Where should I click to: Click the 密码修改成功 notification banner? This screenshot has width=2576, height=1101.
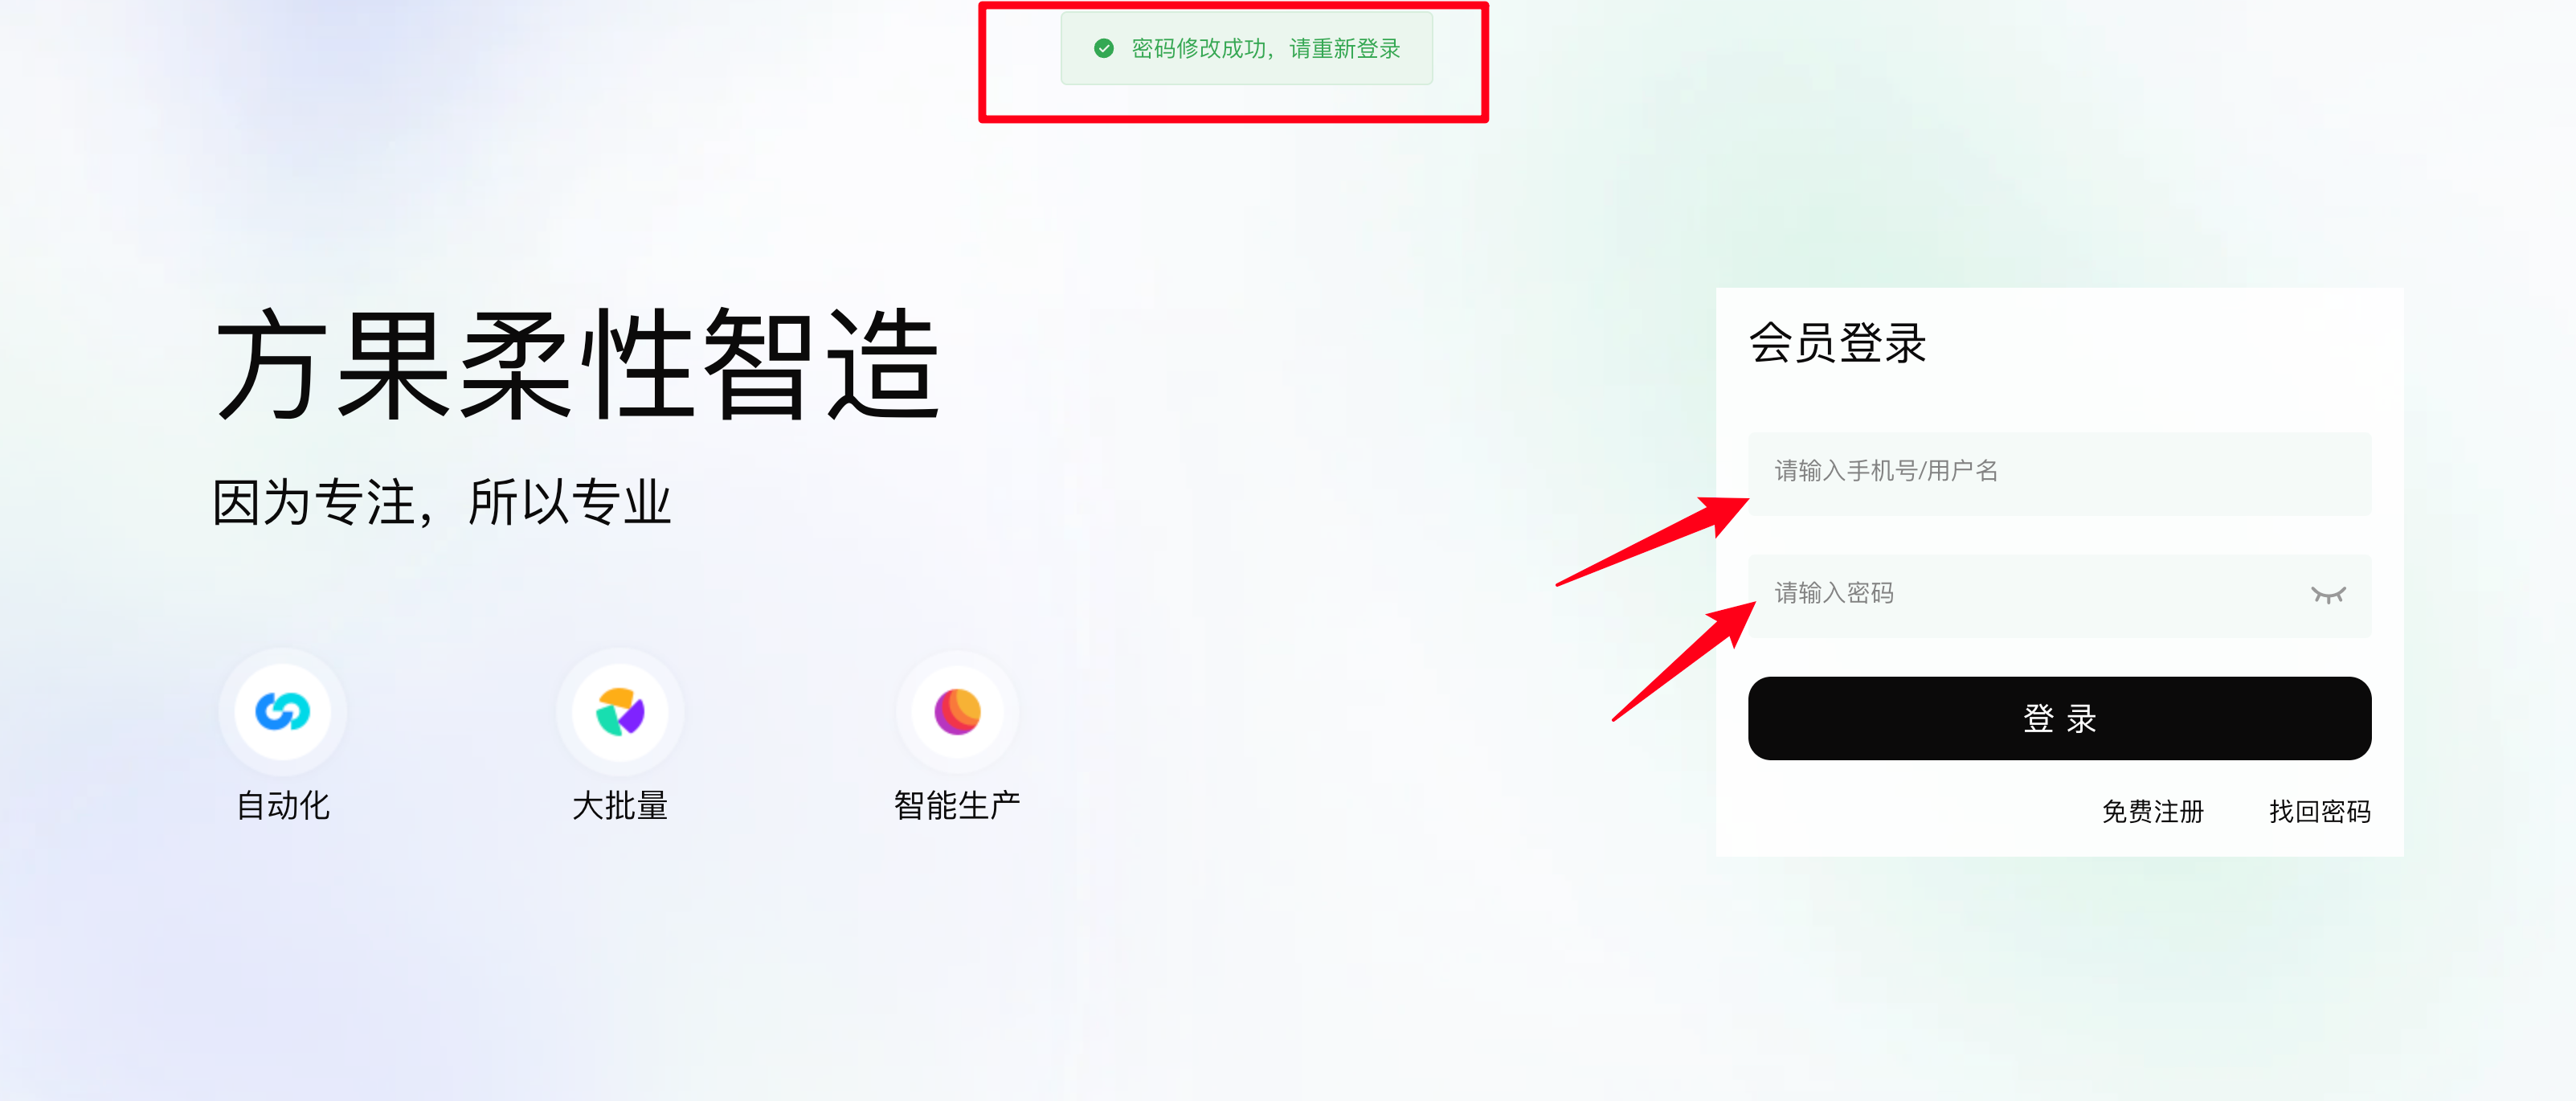coord(1246,48)
